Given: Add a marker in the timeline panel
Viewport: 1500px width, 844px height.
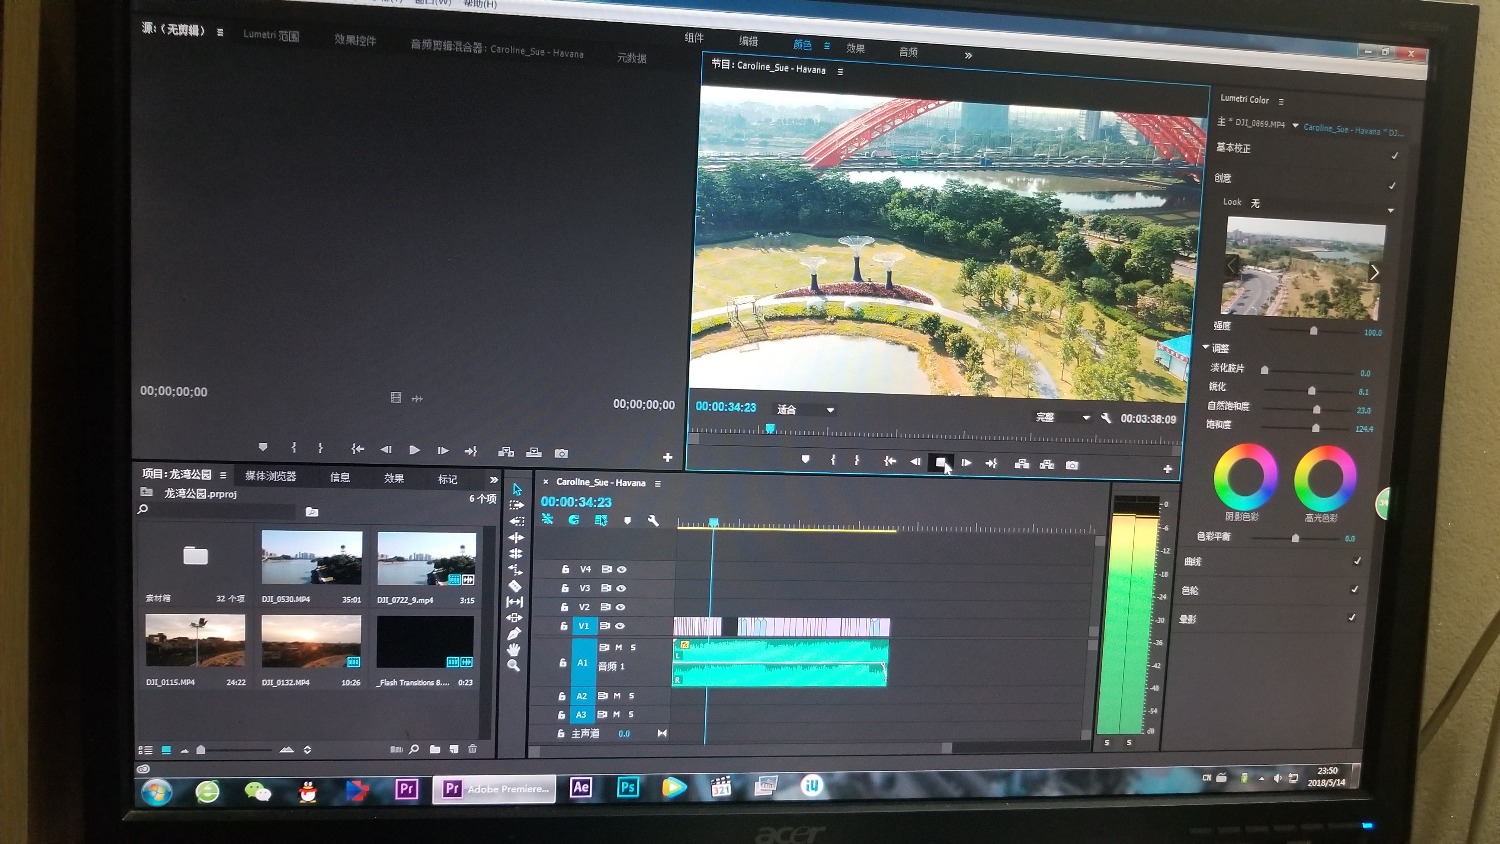Looking at the screenshot, I should pos(627,521).
